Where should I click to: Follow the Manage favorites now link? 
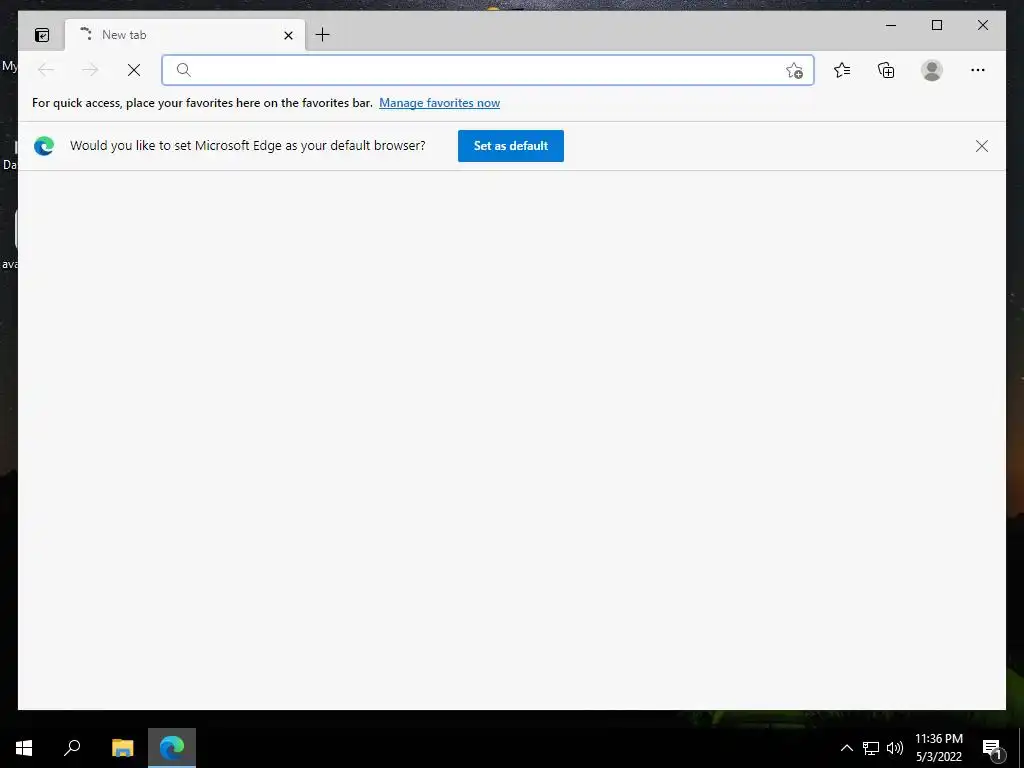pyautogui.click(x=440, y=103)
